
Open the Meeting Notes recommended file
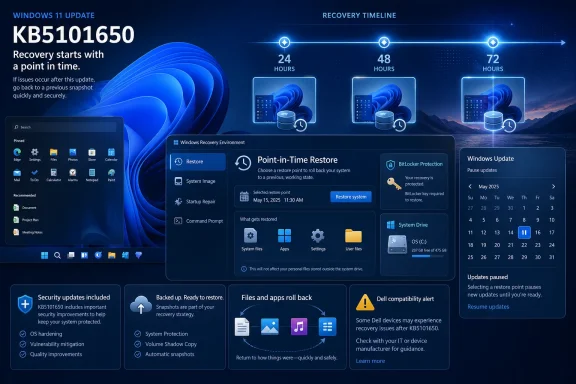coord(28,232)
